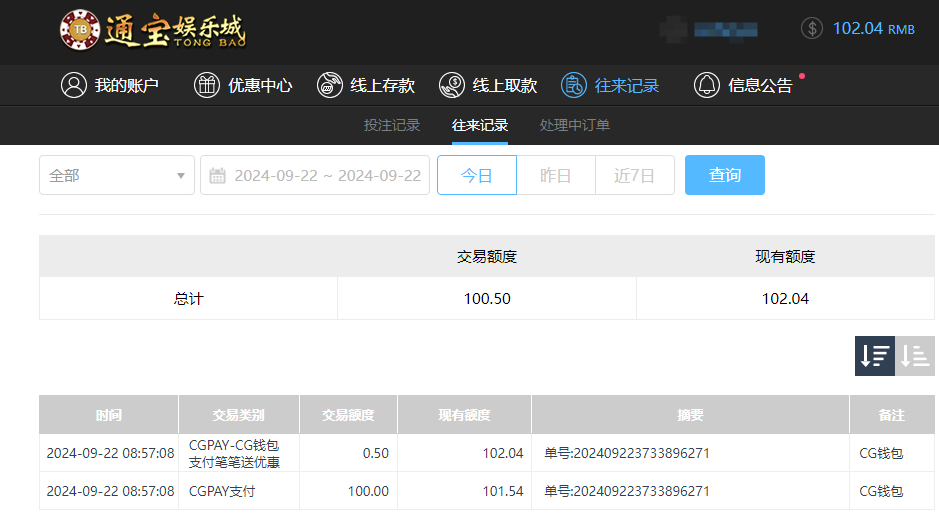Sort records in ascending order

(x=915, y=356)
